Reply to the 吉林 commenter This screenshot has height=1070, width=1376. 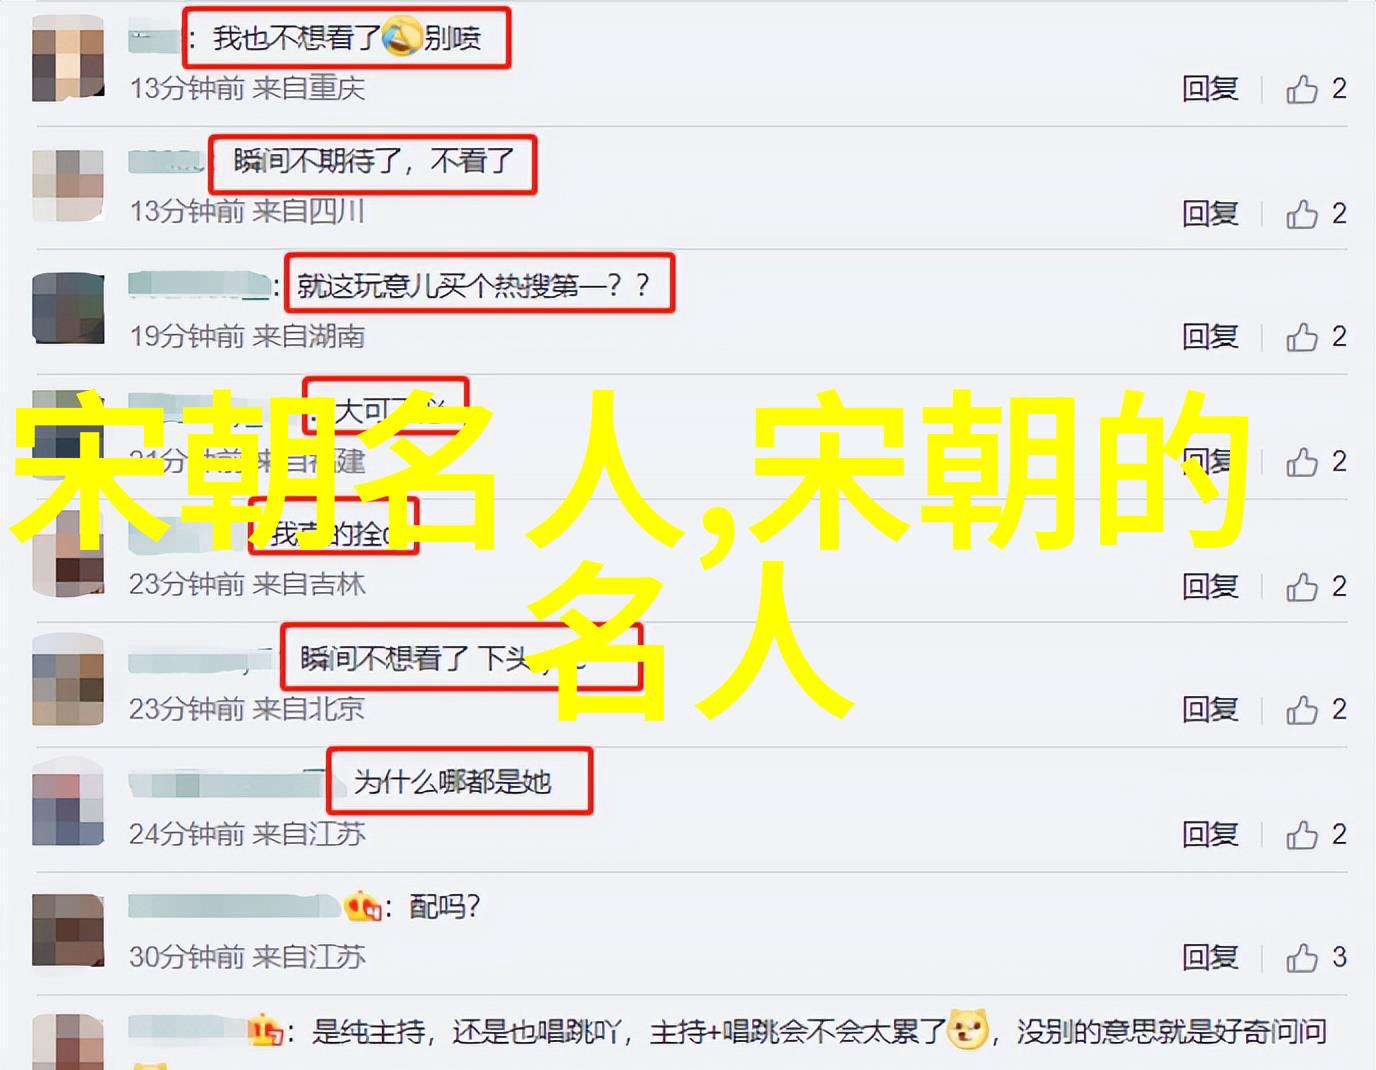point(1210,586)
